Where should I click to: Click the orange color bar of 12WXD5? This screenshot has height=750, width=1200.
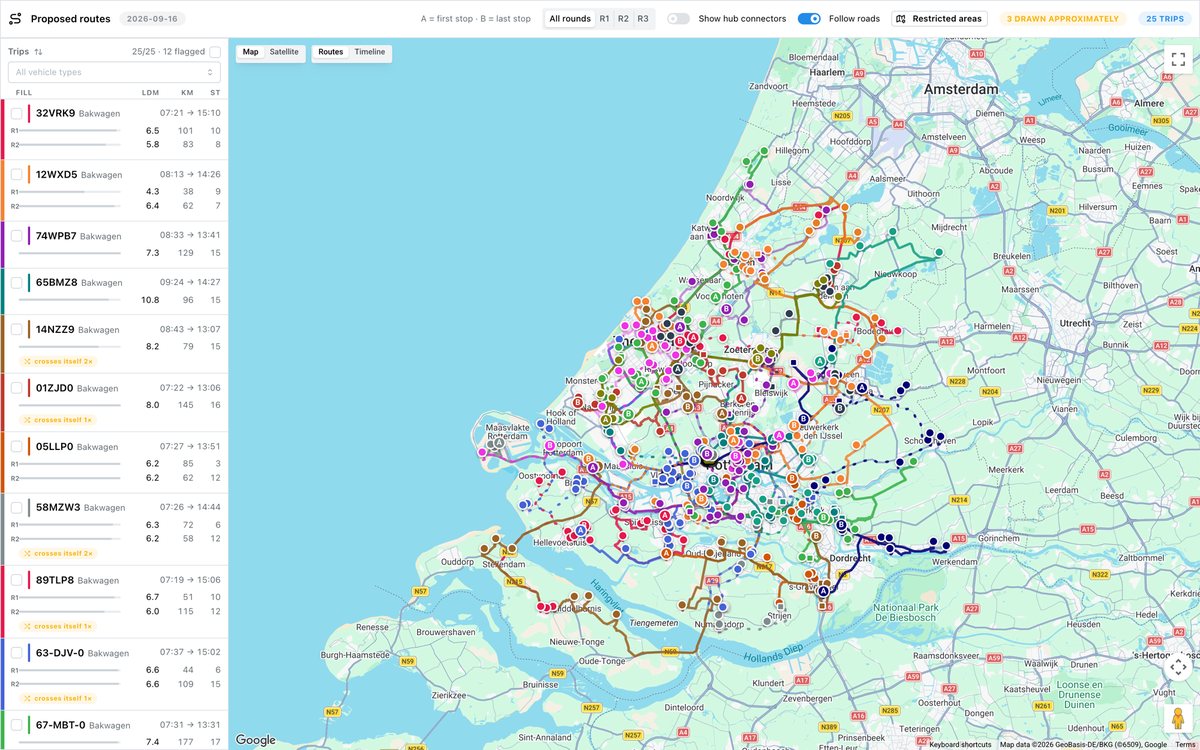[29, 174]
